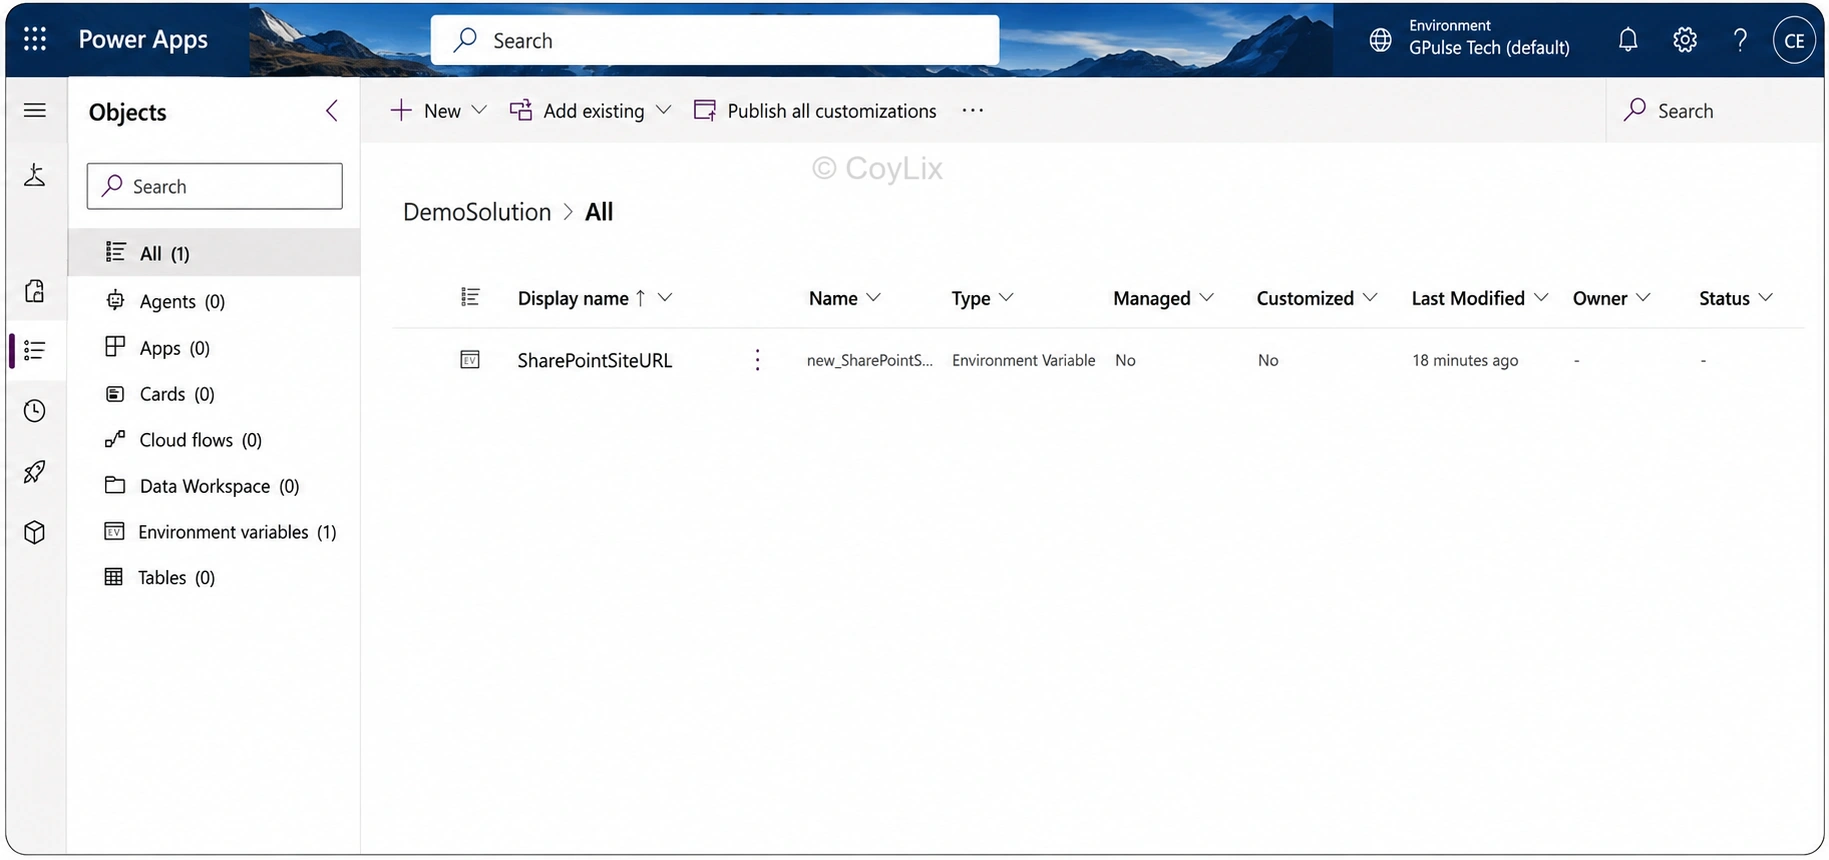Select Agents (0) in Objects tree
Viewport: 1829px width, 860px height.
click(x=214, y=301)
